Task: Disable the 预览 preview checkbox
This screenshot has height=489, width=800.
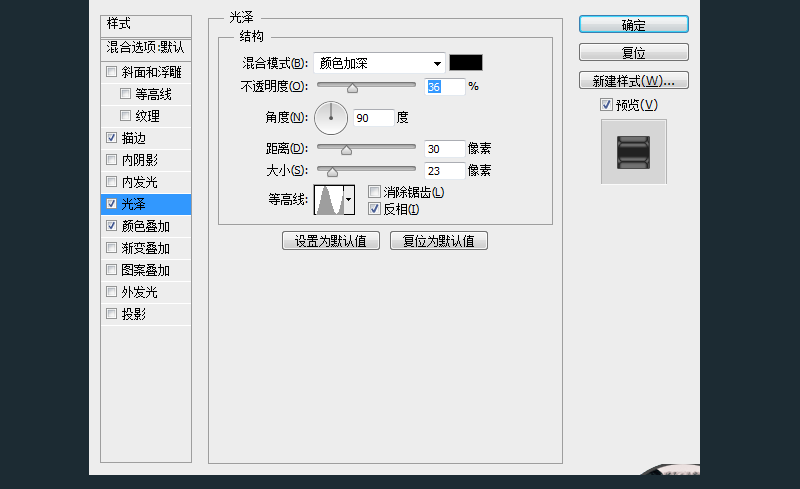Action: click(606, 105)
